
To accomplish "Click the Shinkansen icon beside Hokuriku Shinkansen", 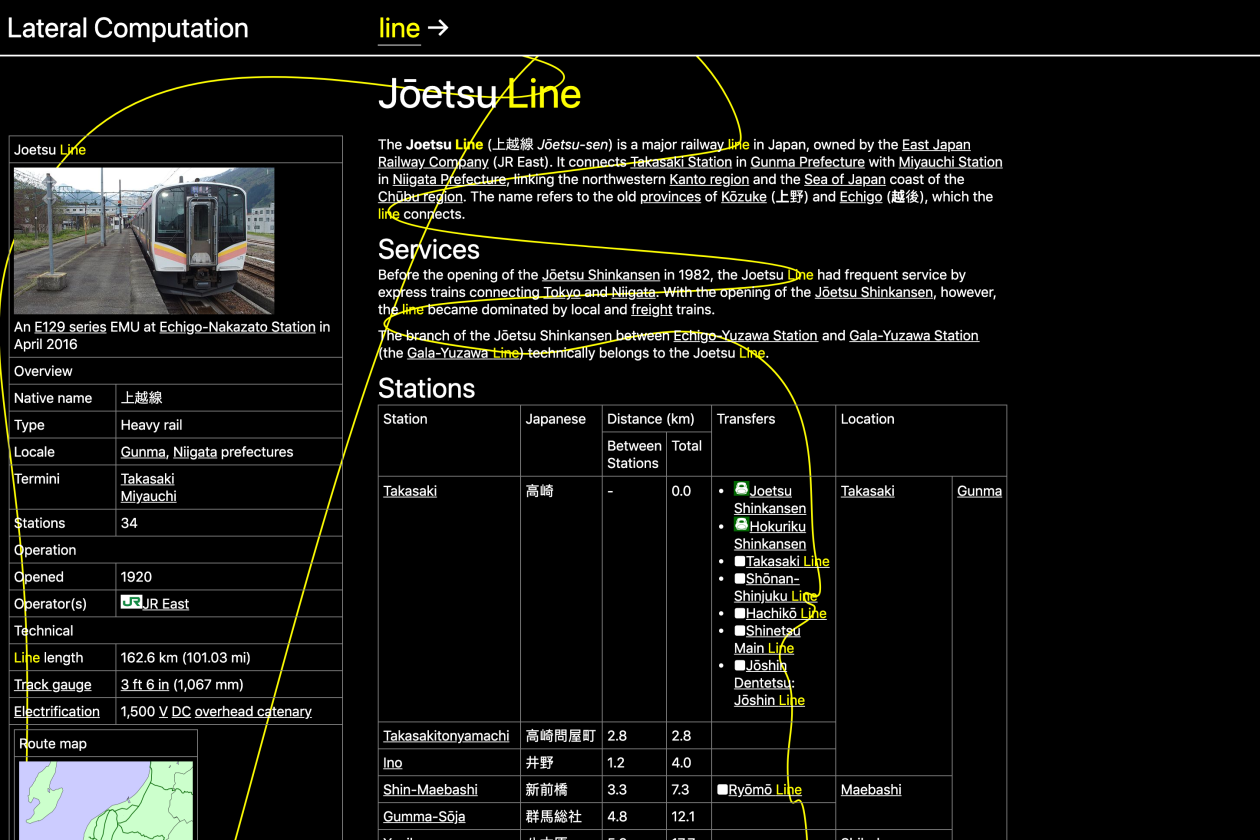I will pyautogui.click(x=741, y=524).
